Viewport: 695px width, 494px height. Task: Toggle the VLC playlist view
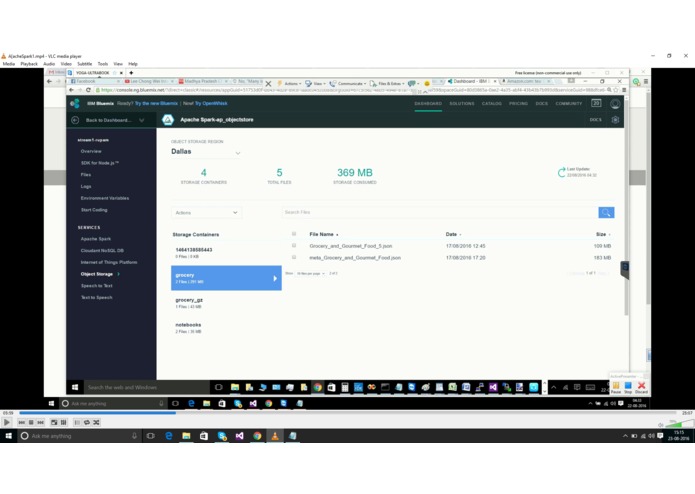pyautogui.click(x=77, y=422)
